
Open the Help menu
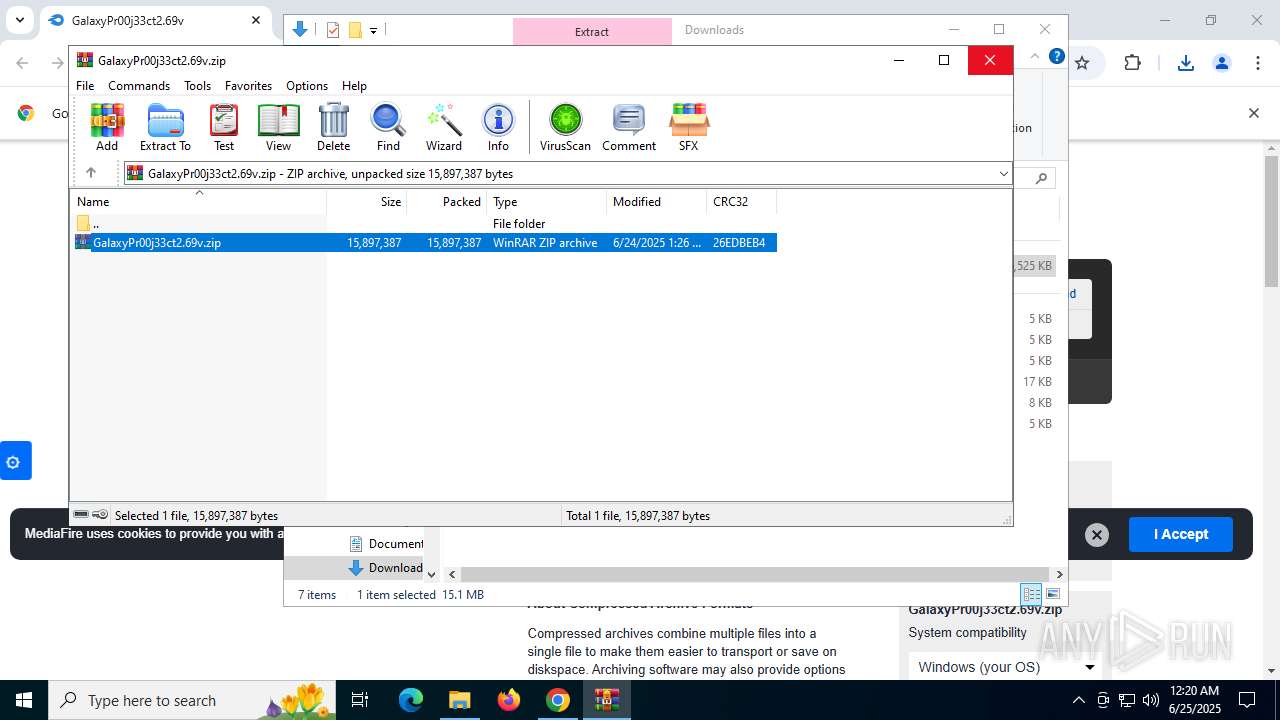tap(354, 86)
